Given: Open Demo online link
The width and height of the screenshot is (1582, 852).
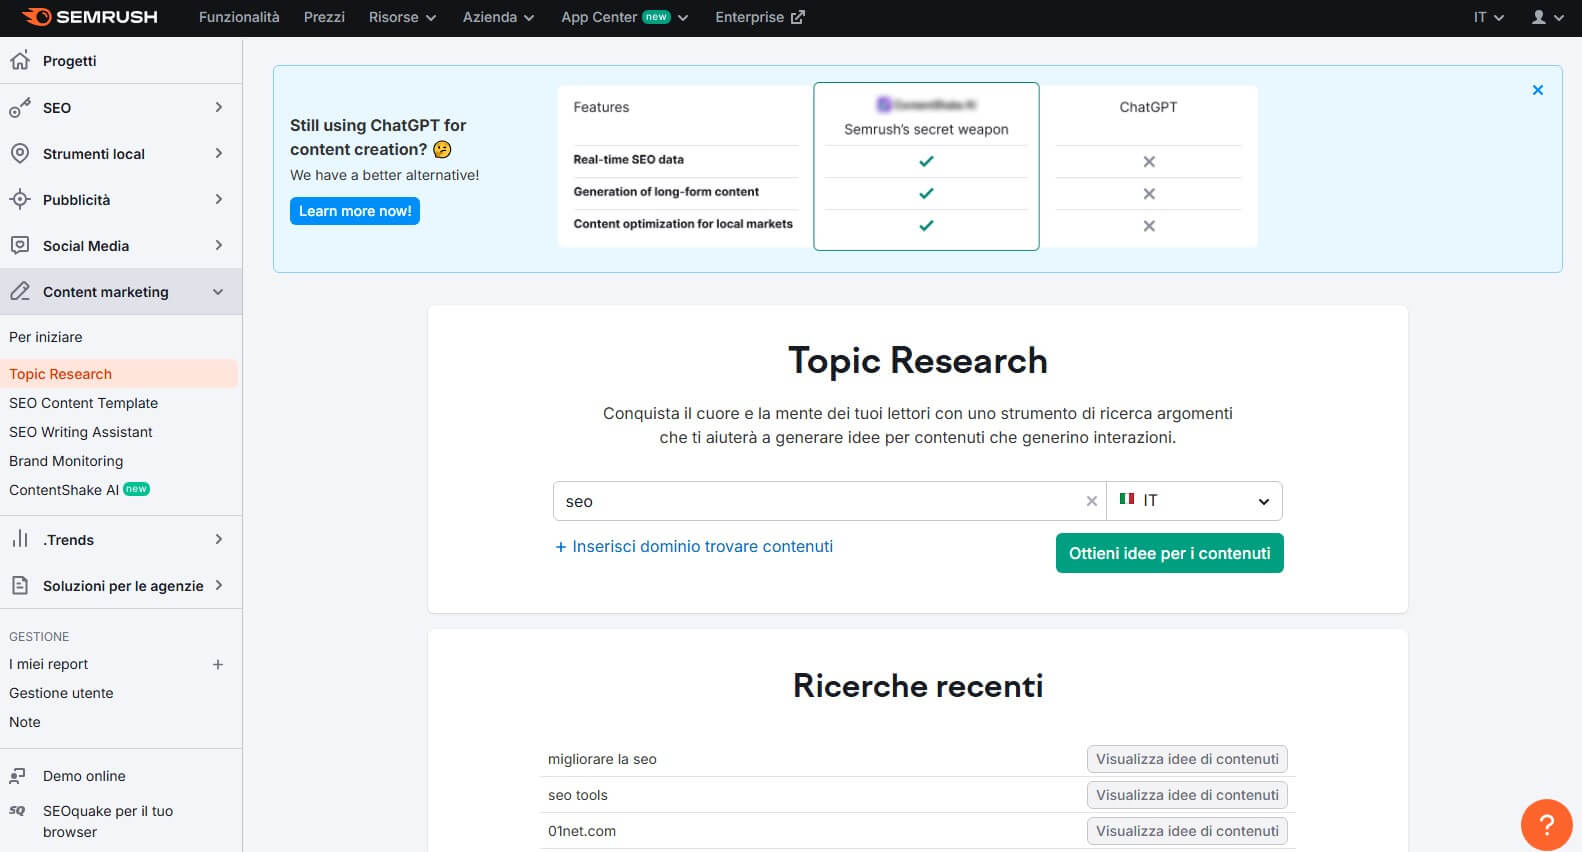Looking at the screenshot, I should [x=84, y=776].
